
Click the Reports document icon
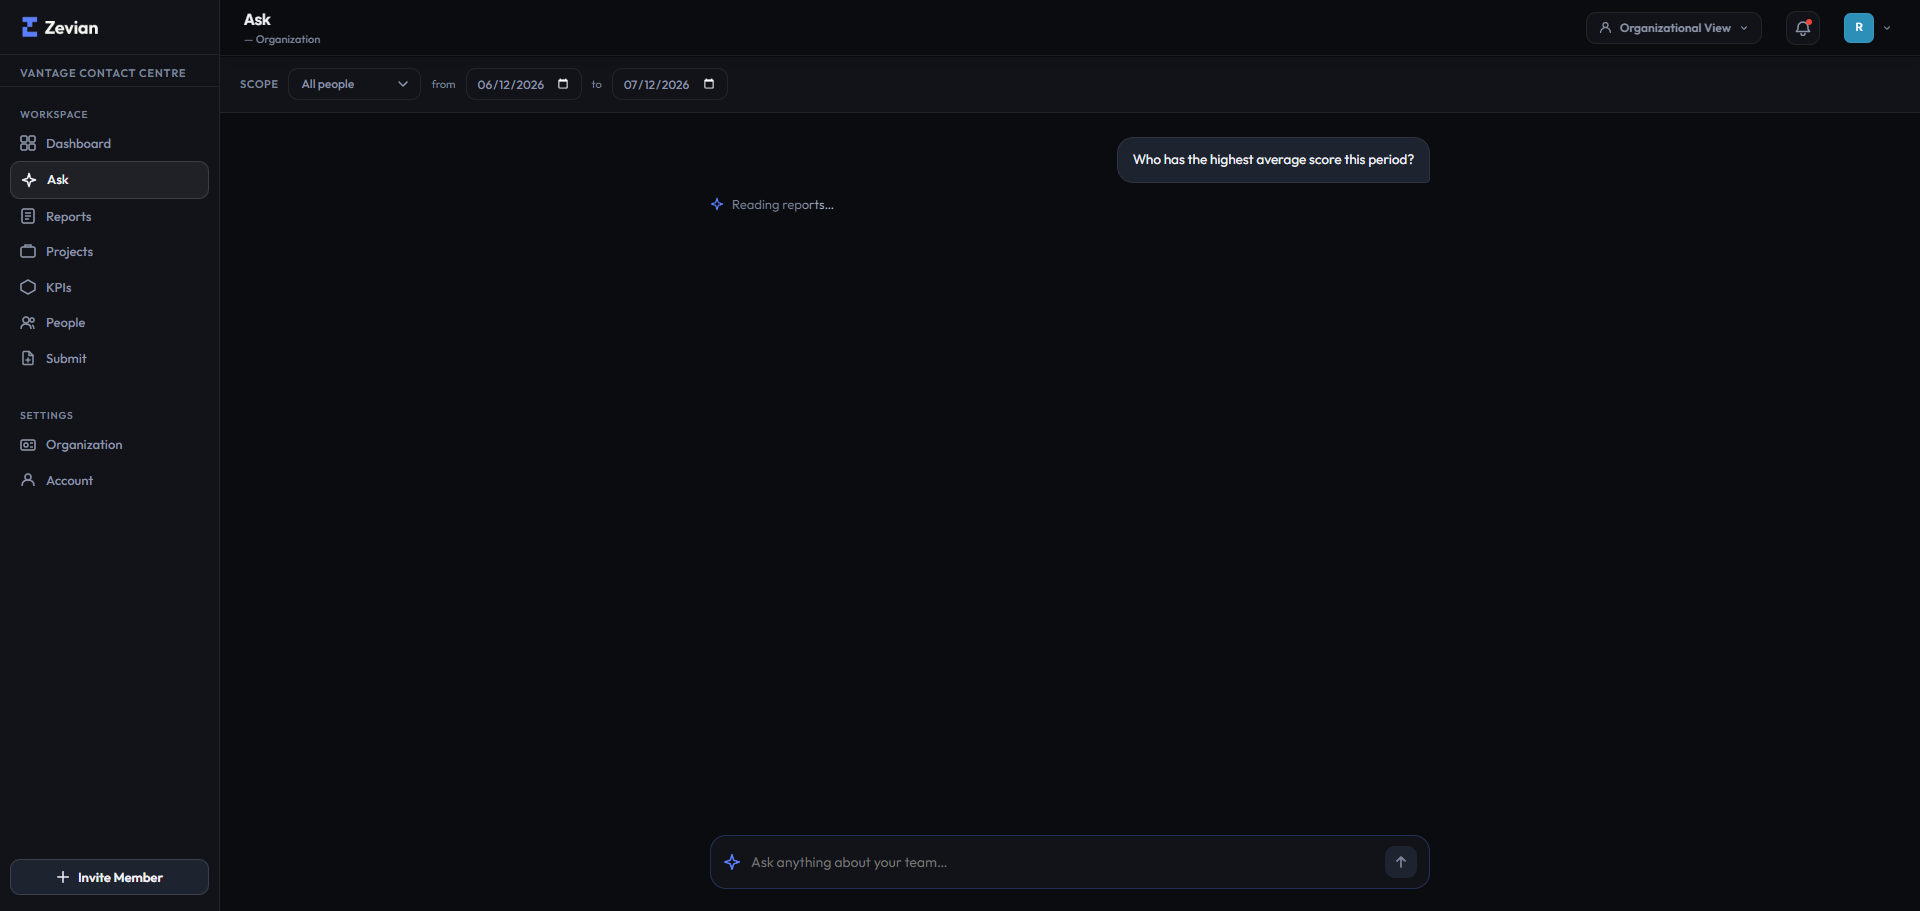(x=28, y=216)
